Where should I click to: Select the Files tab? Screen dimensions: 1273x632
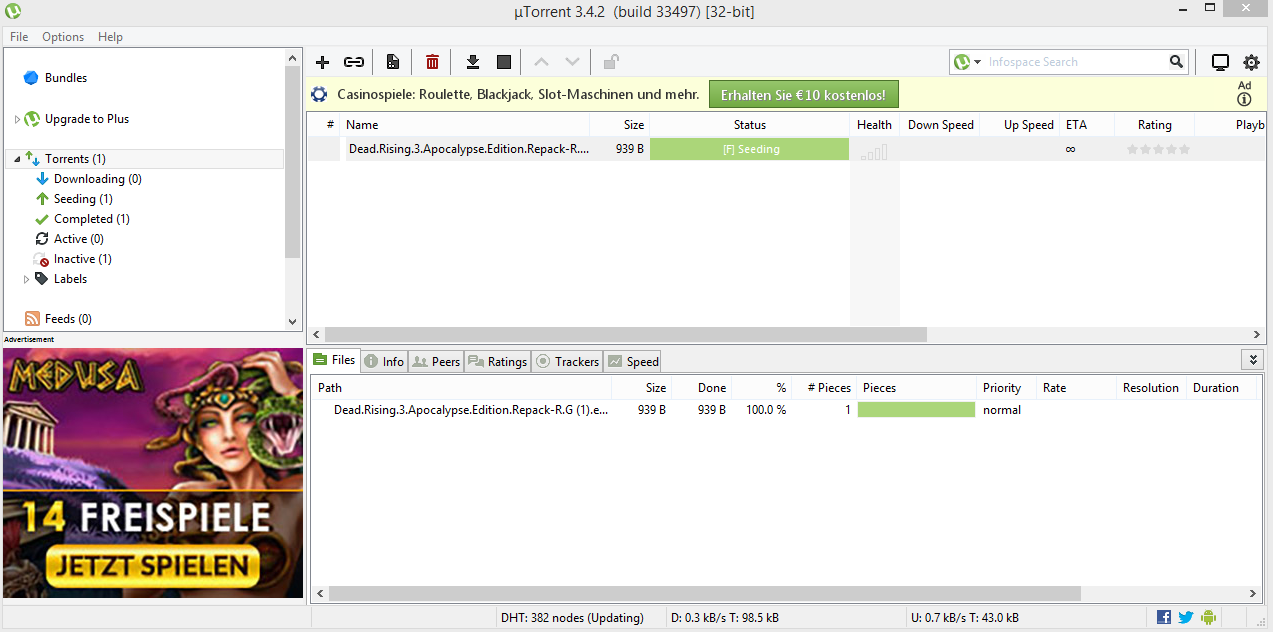coord(334,360)
